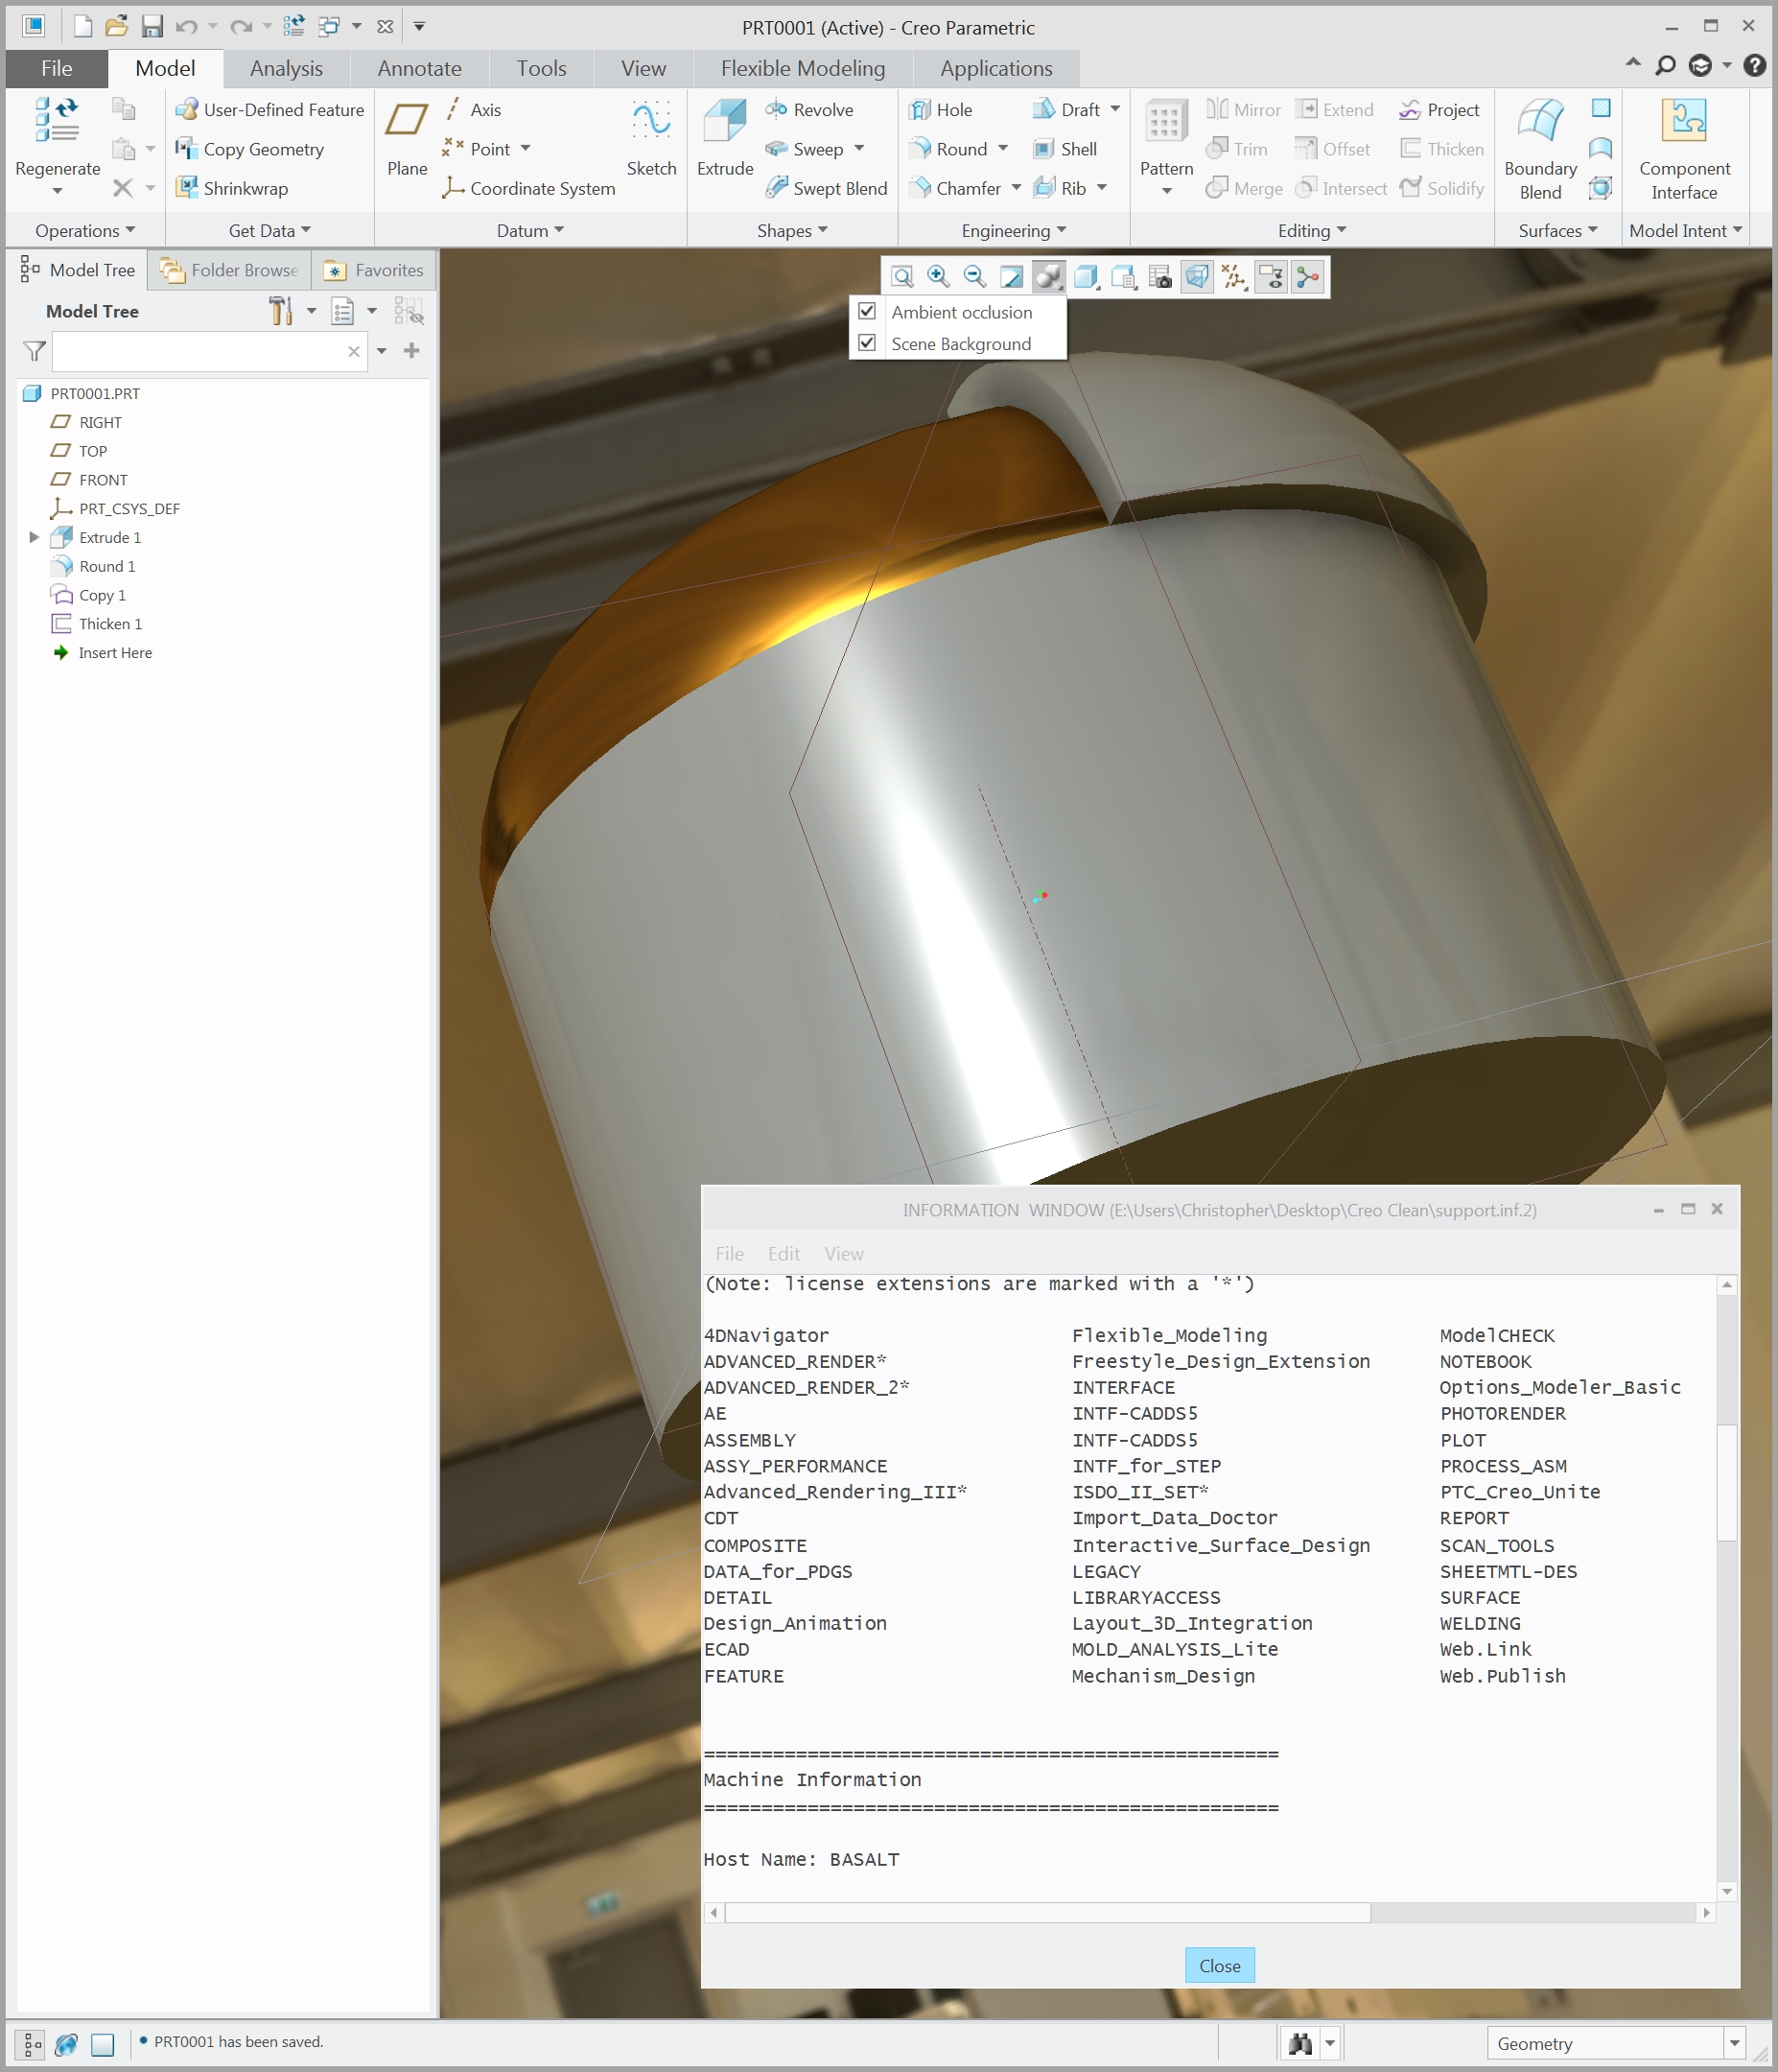The width and height of the screenshot is (1778, 2072).
Task: Select the Hole tool
Action: 944,109
